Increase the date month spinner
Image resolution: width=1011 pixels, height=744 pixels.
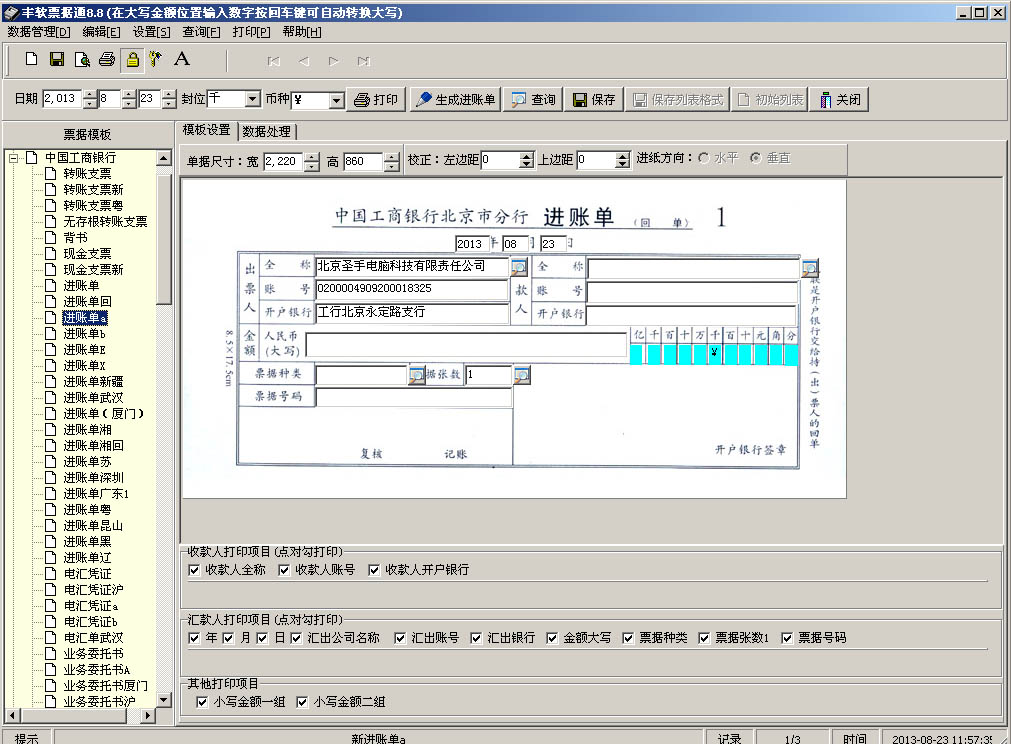tap(129, 94)
